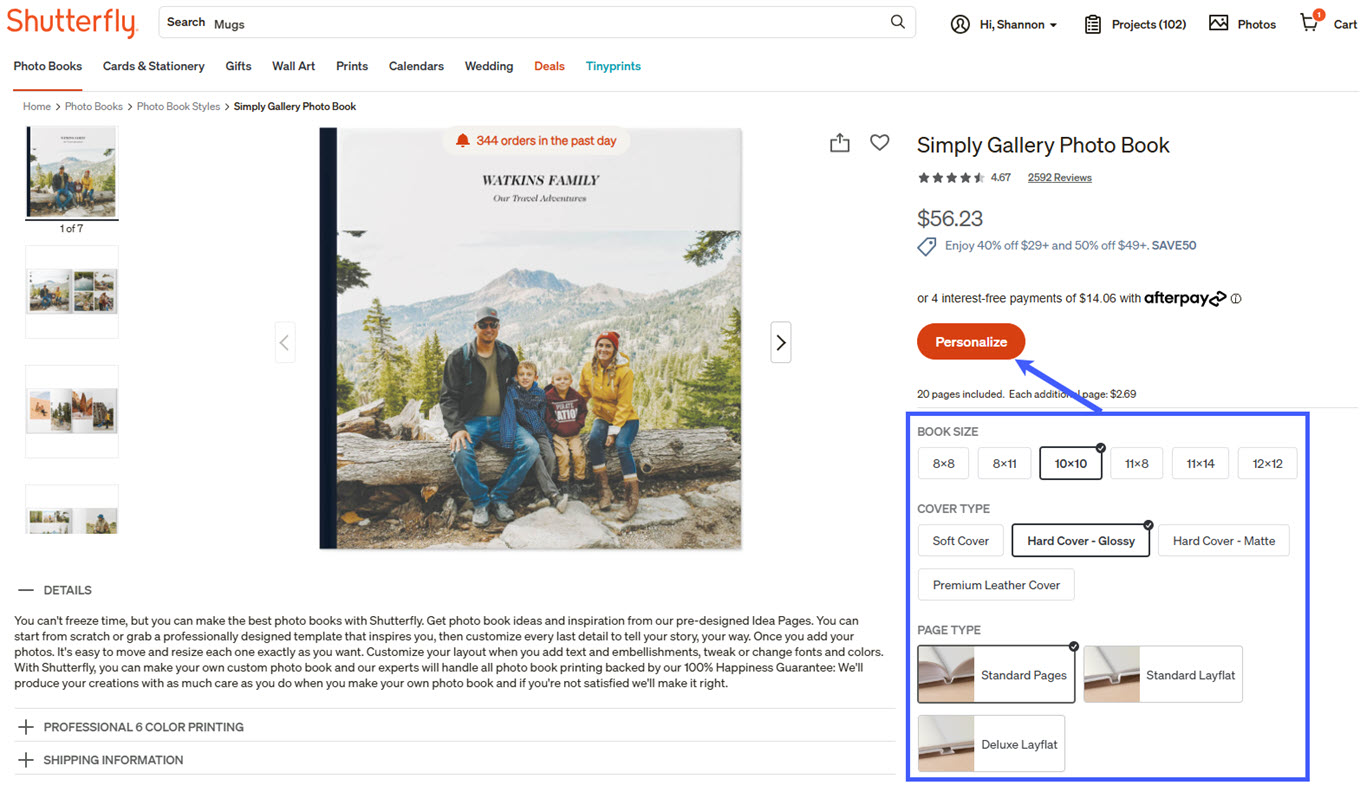Open the 2592 Reviews link
This screenshot has height=792, width=1360.
coord(1059,178)
